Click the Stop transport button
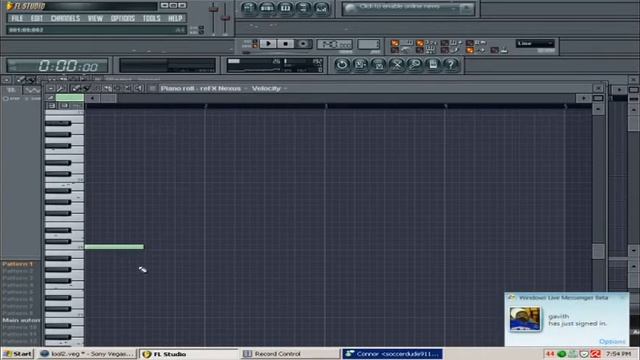This screenshot has width=640, height=360. tap(286, 44)
